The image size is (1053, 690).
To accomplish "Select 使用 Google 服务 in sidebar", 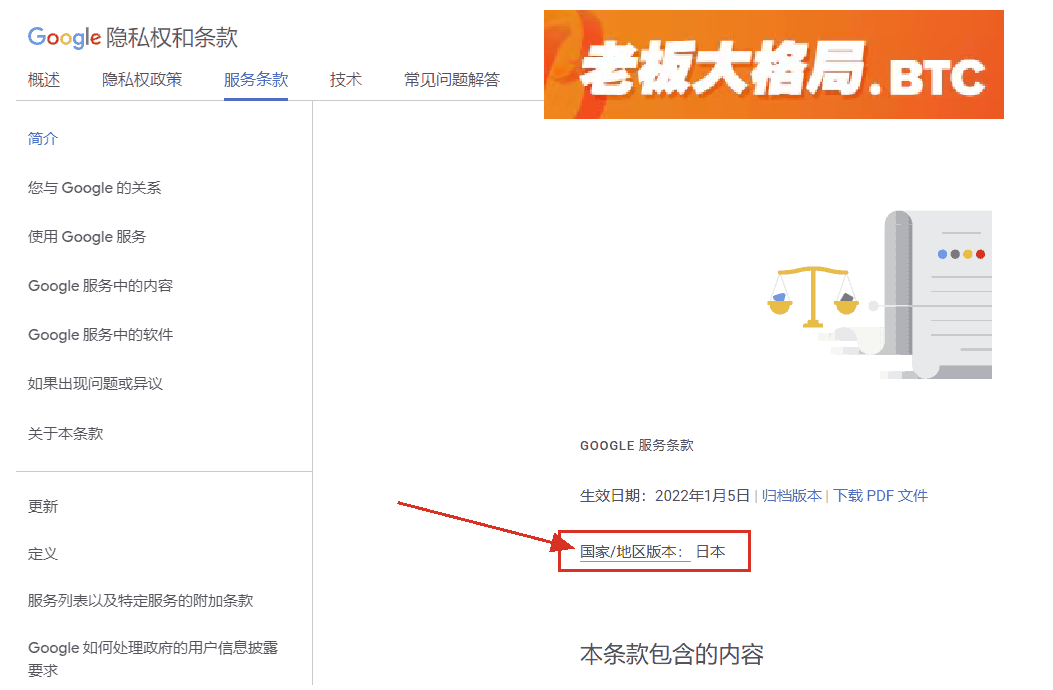I will (x=87, y=237).
